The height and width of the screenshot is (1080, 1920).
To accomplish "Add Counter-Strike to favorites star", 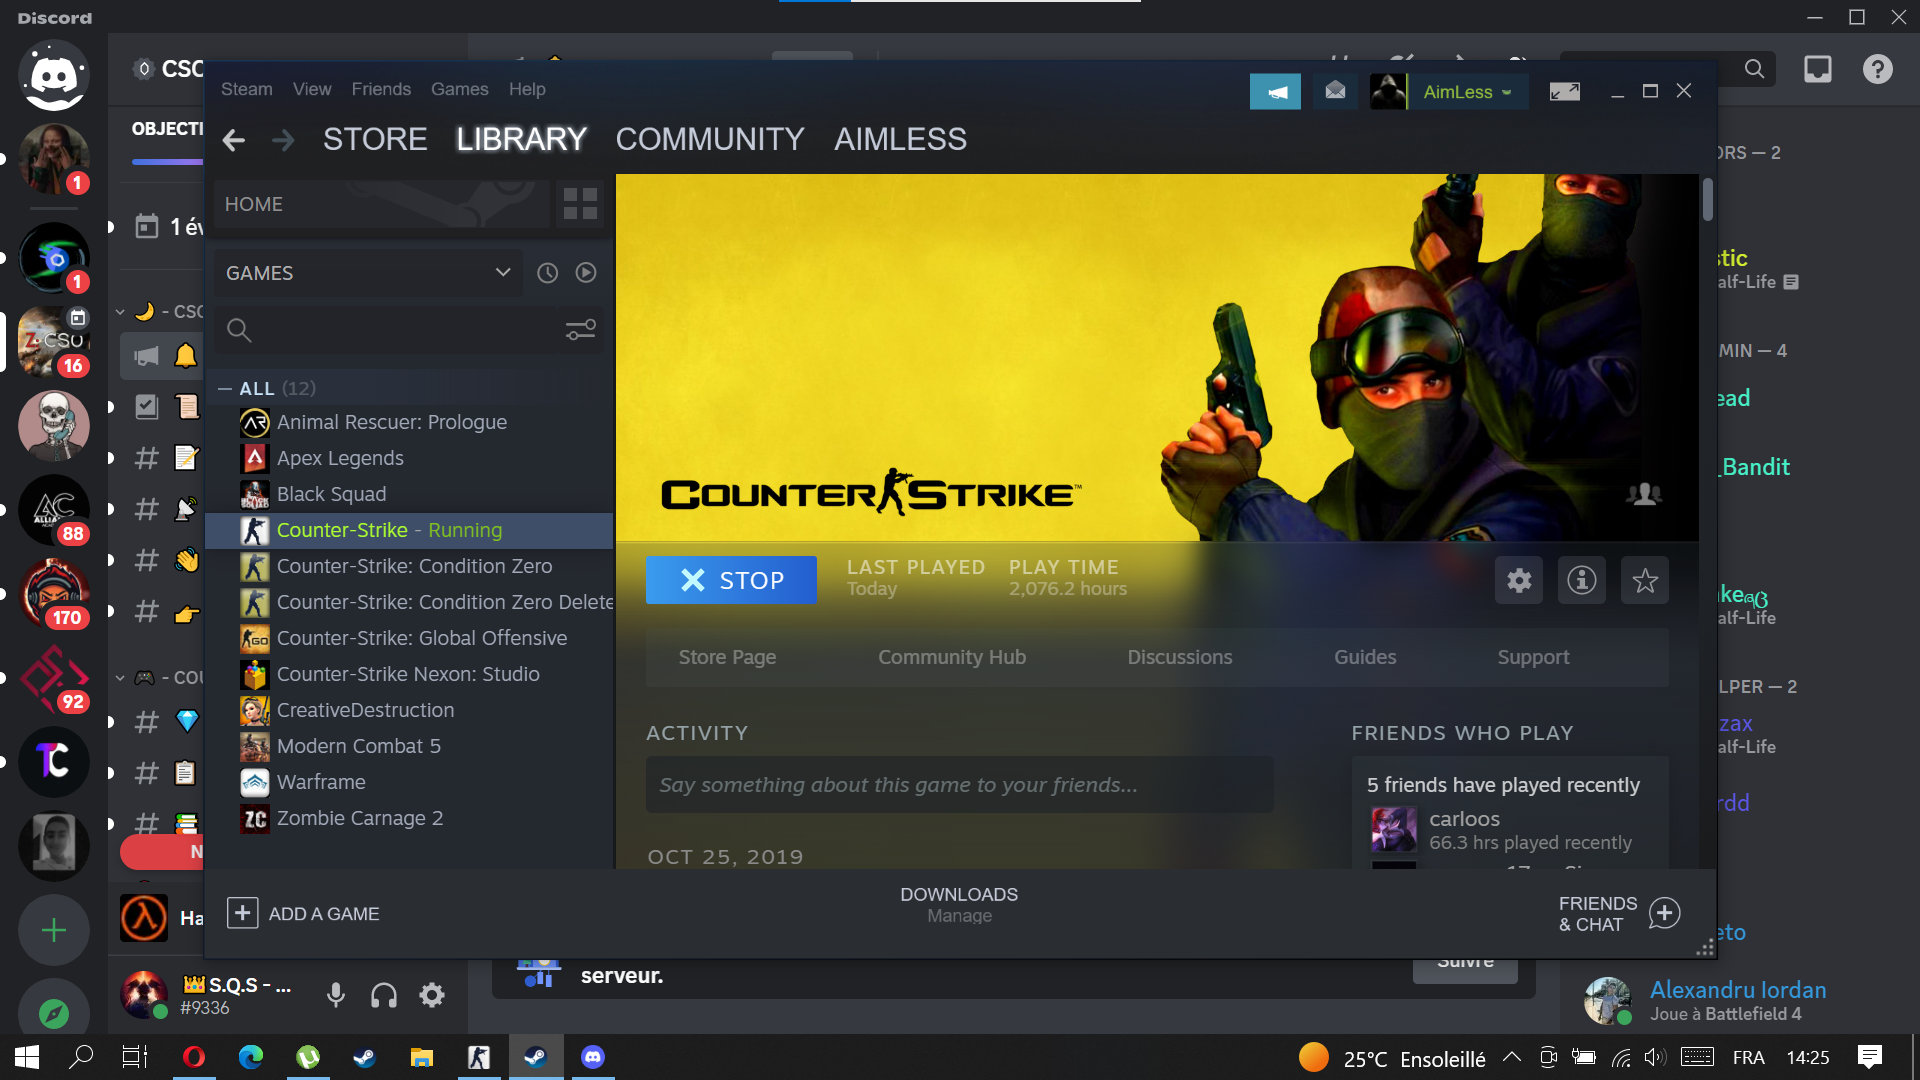I will coord(1644,580).
